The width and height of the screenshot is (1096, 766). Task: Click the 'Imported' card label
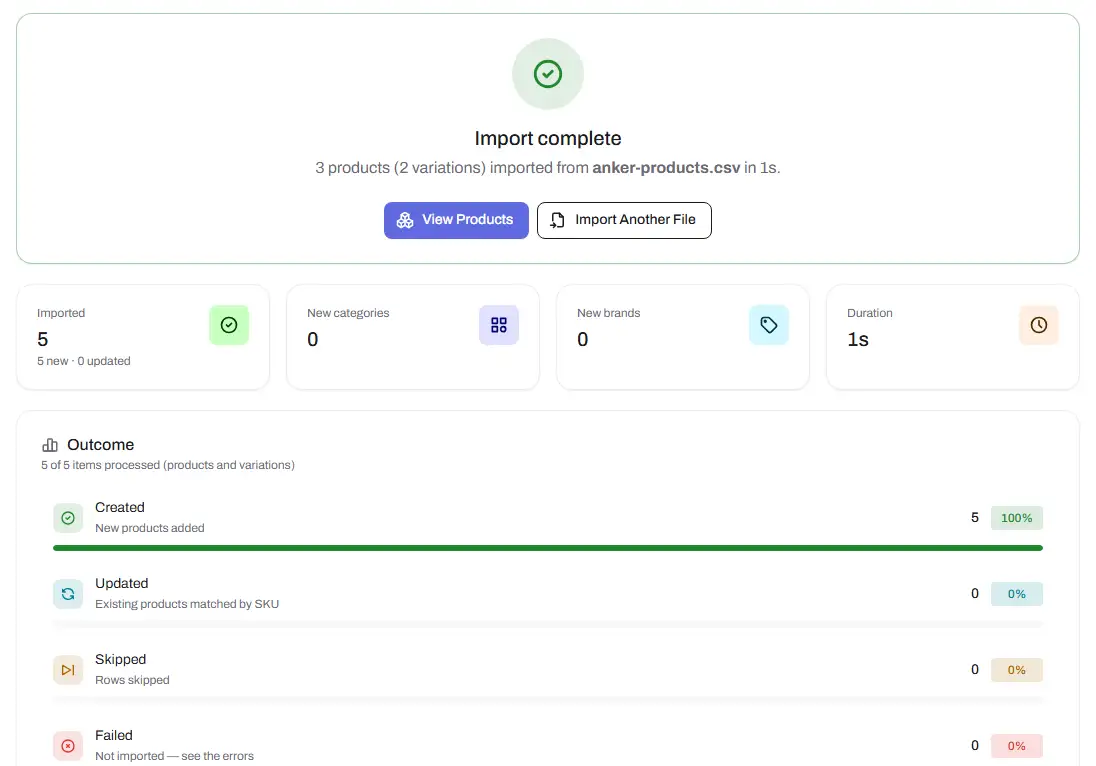[61, 313]
